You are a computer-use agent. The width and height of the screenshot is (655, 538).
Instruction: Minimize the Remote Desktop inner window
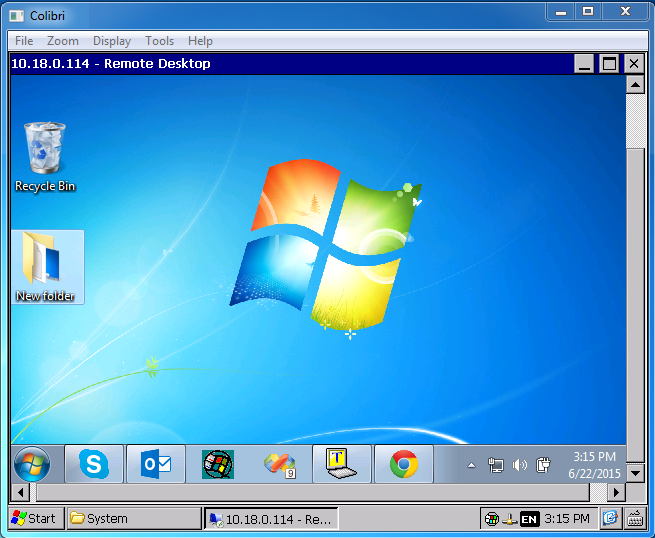tap(584, 64)
